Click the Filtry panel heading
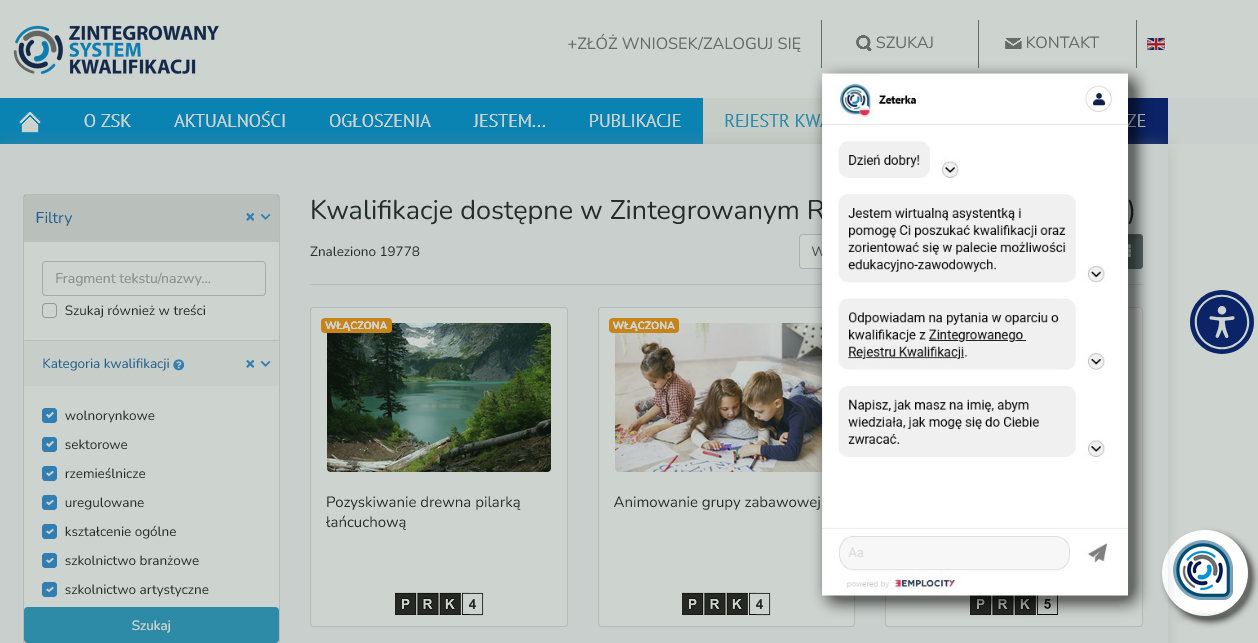 coord(54,217)
